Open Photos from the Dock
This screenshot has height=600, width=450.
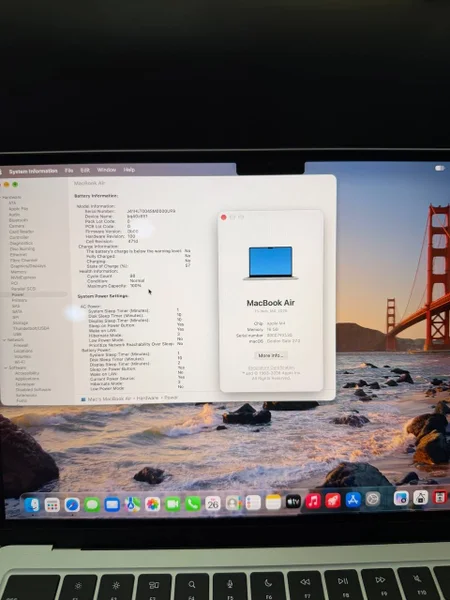pyautogui.click(x=152, y=504)
